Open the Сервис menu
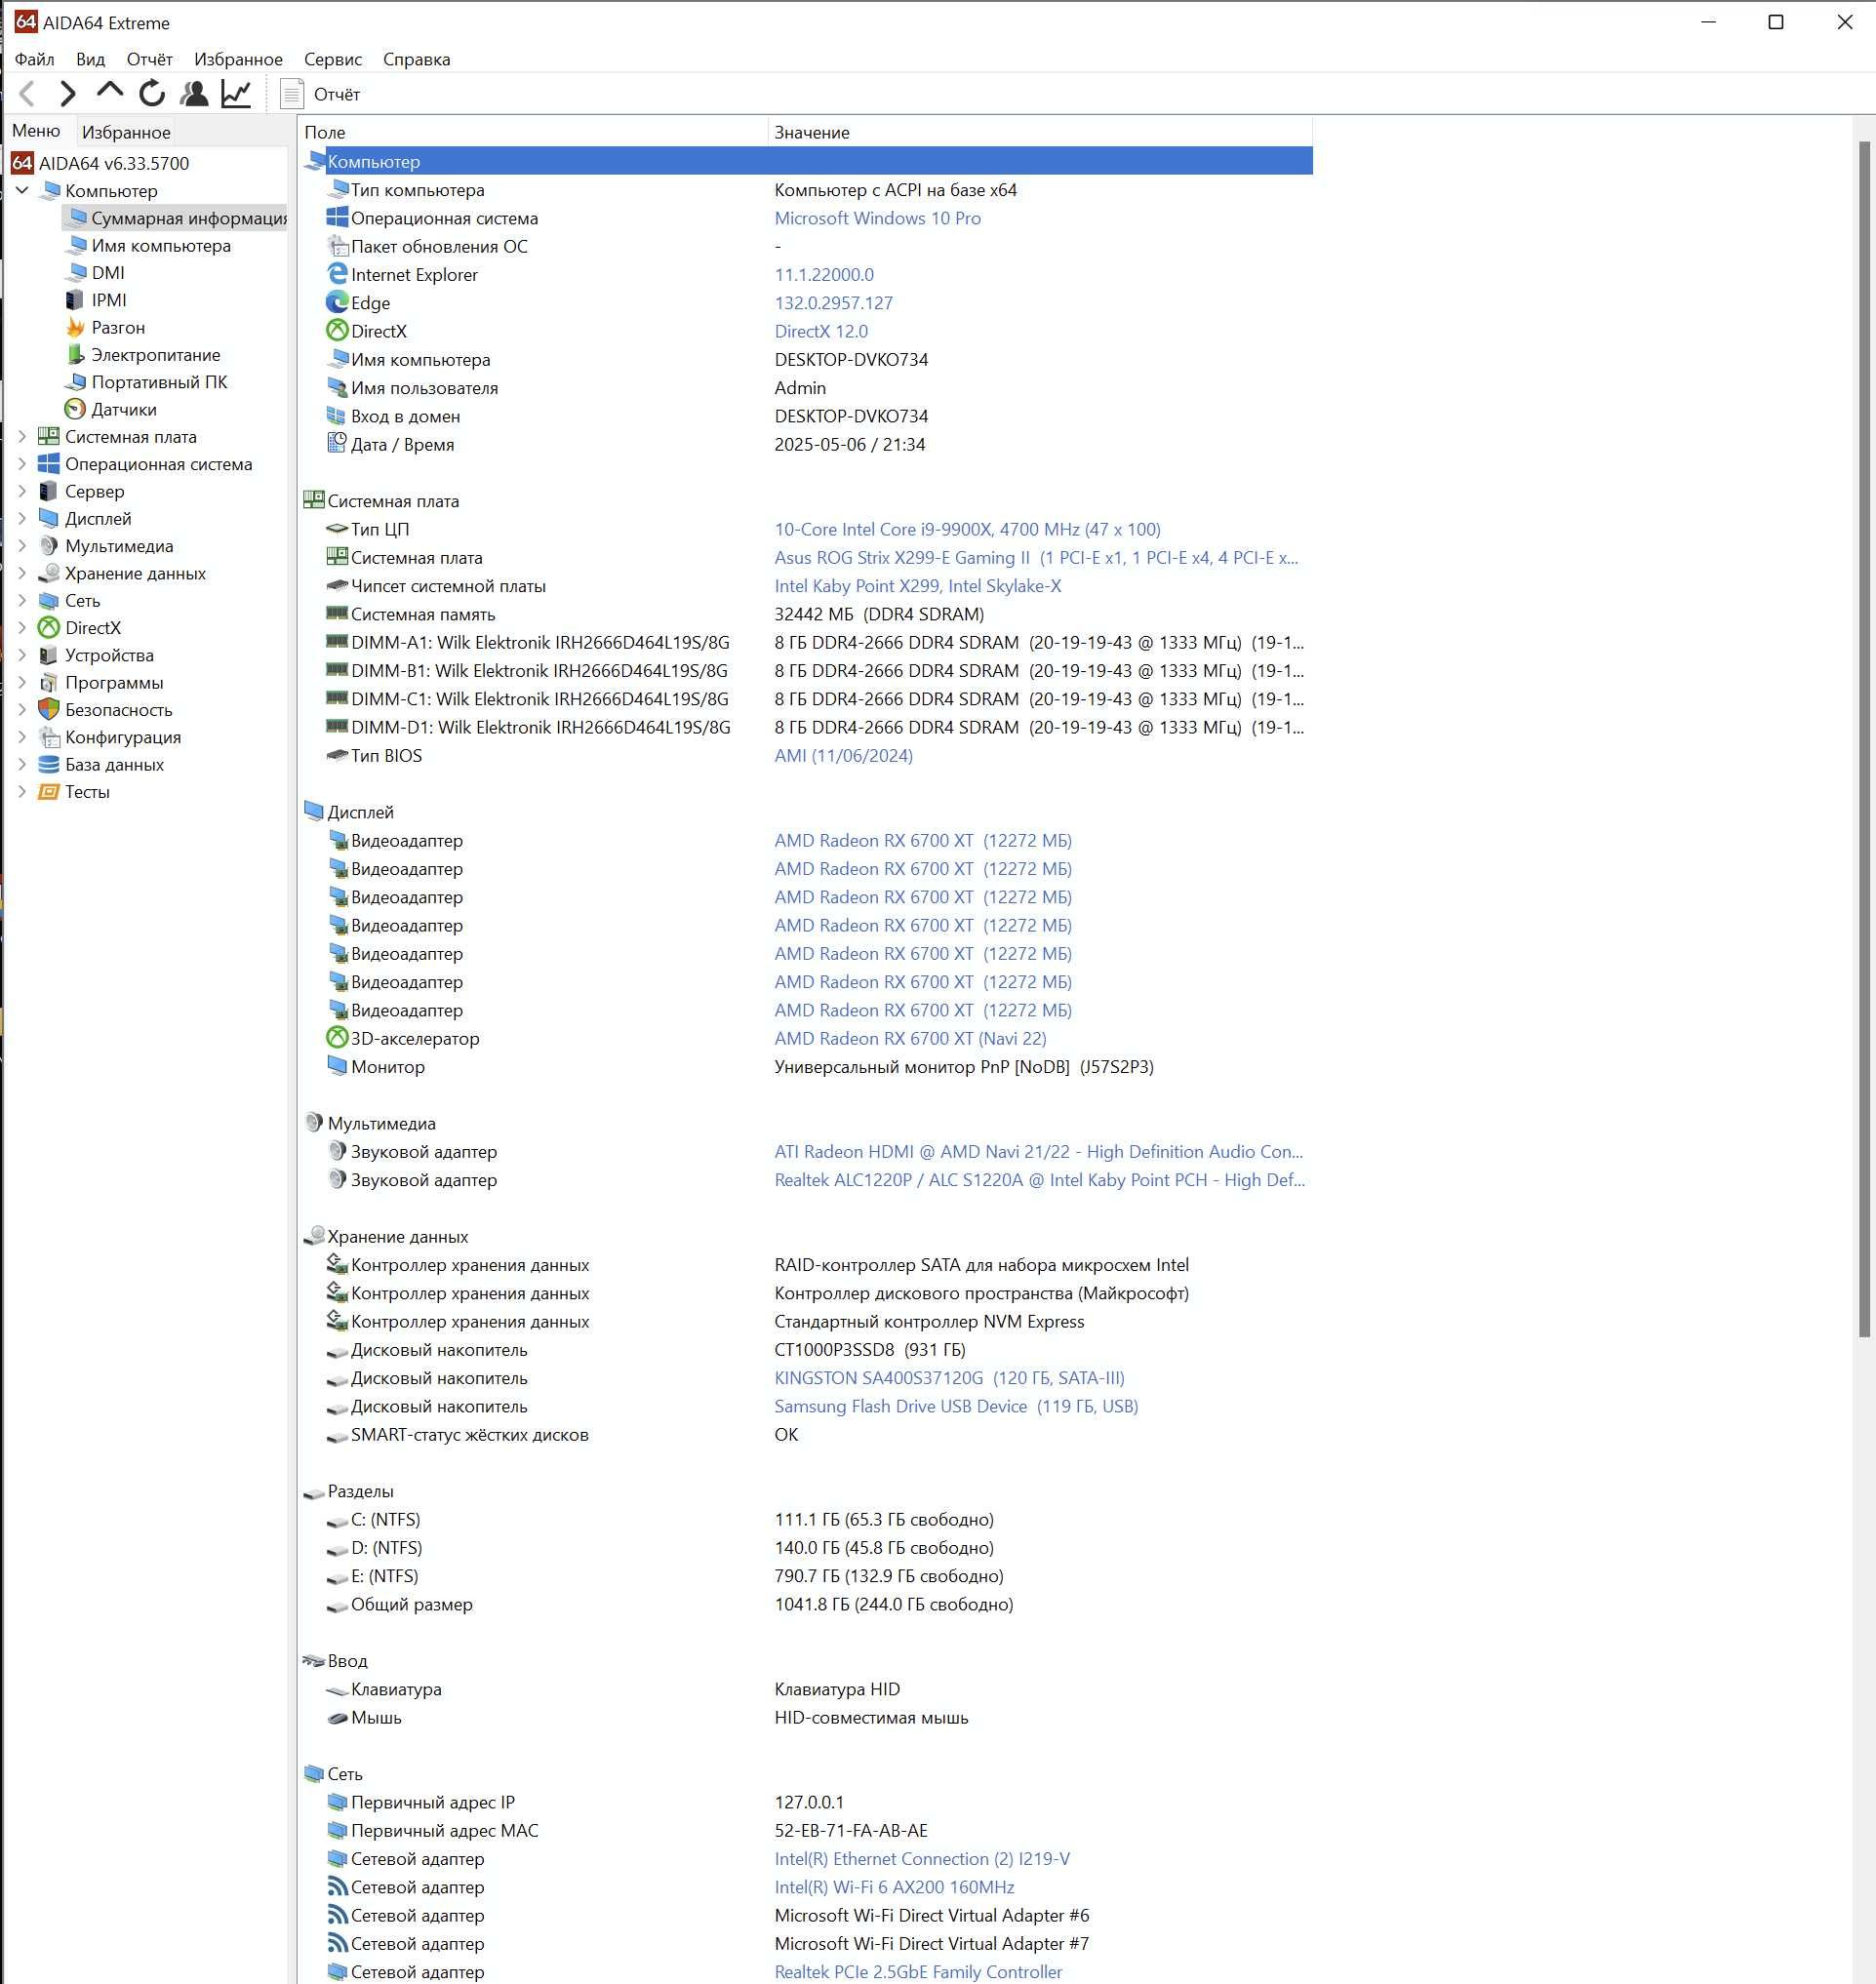Screen dimensions: 1876x1984 click(333, 59)
